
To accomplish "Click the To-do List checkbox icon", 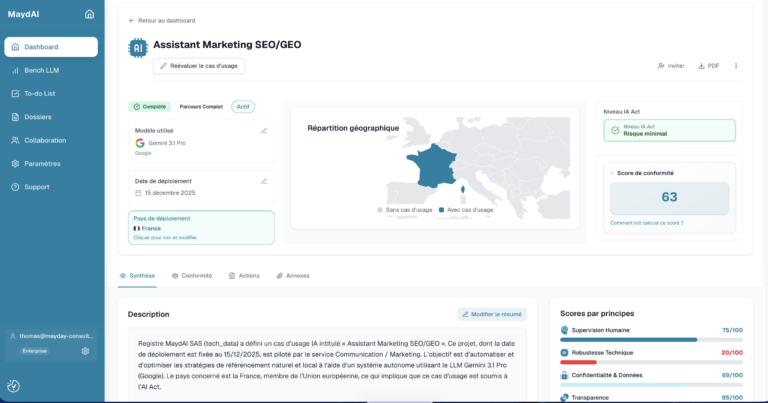I will point(15,94).
